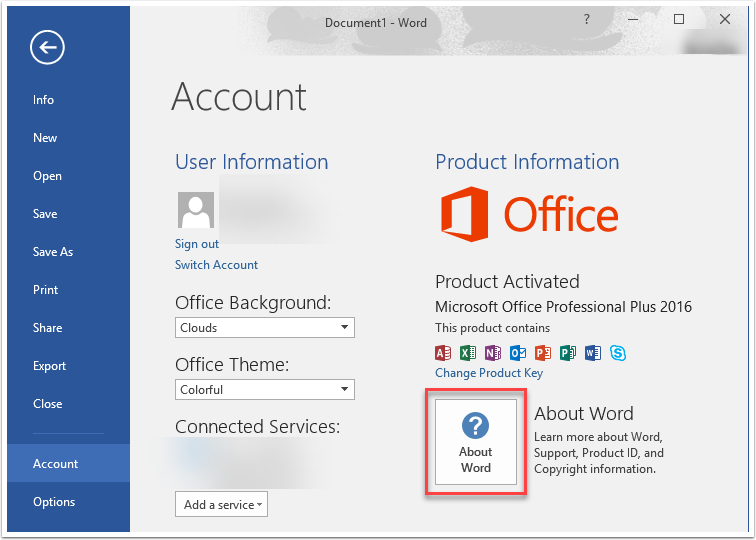Click the Outlook app icon

click(518, 353)
